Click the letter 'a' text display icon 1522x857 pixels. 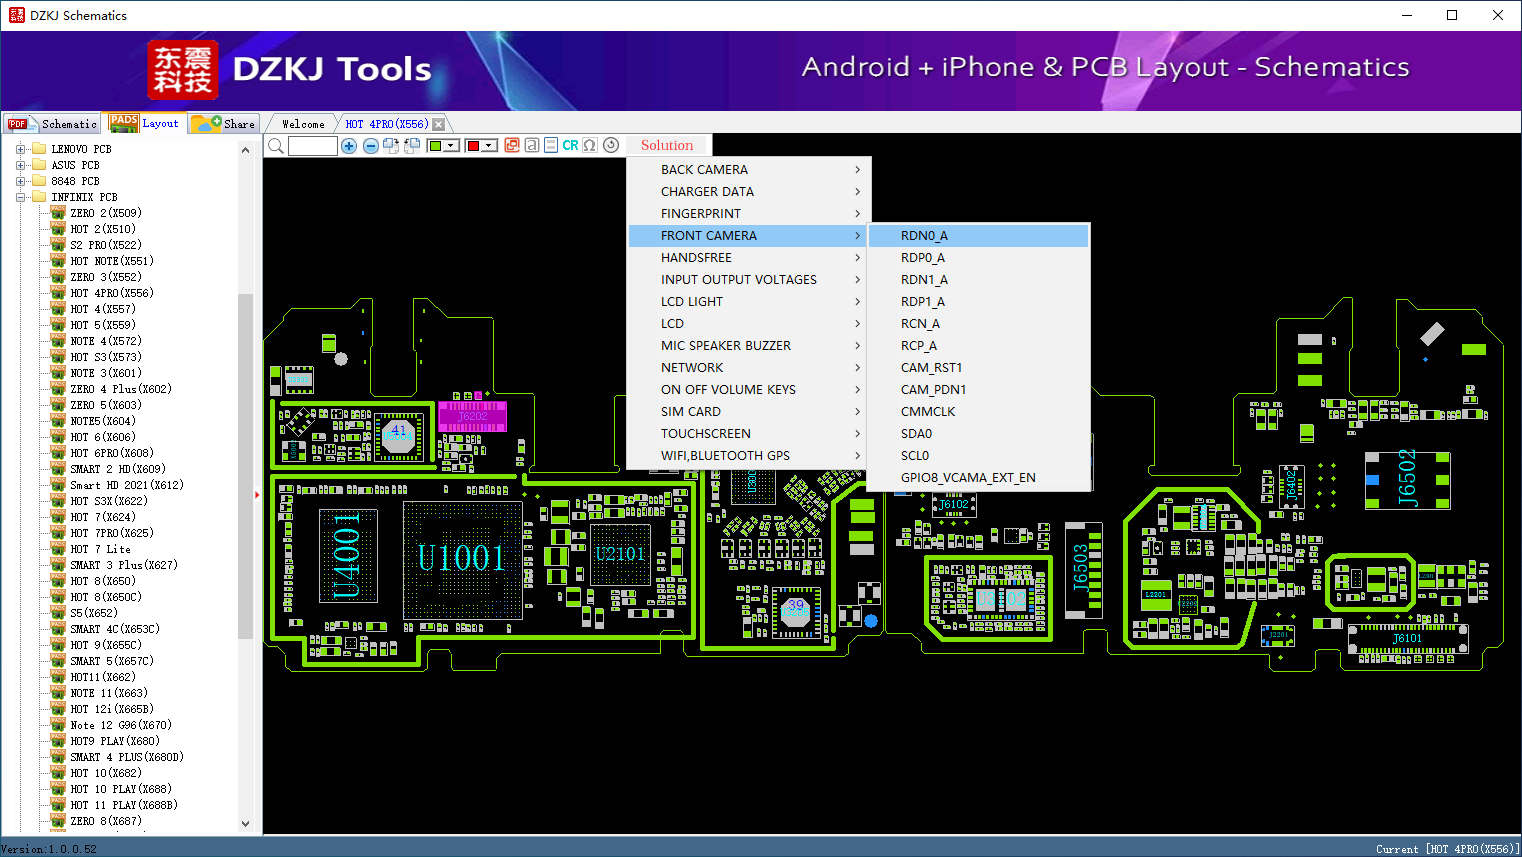532,145
